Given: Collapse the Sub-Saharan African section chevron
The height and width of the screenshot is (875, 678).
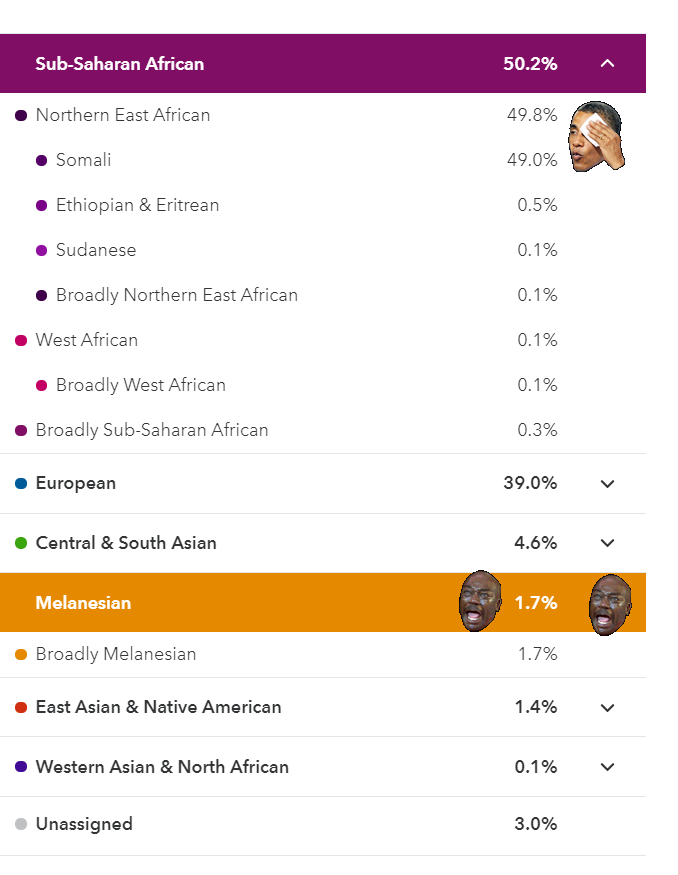Looking at the screenshot, I should coord(607,64).
